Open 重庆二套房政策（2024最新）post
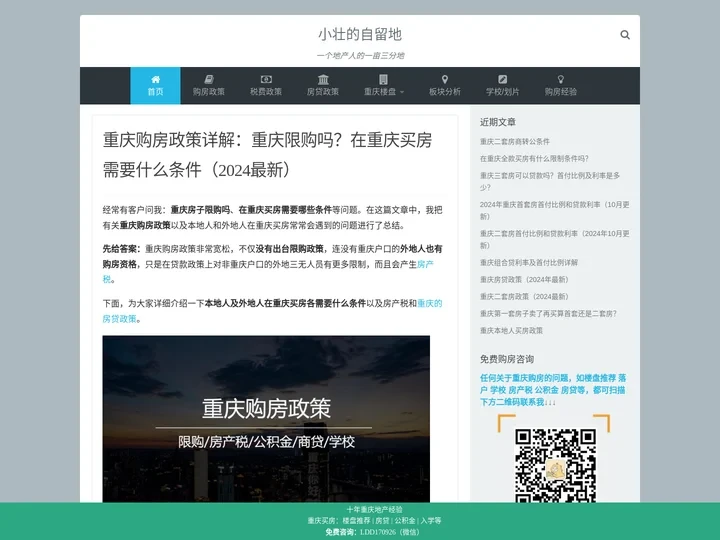The height and width of the screenshot is (540, 720). (524, 297)
